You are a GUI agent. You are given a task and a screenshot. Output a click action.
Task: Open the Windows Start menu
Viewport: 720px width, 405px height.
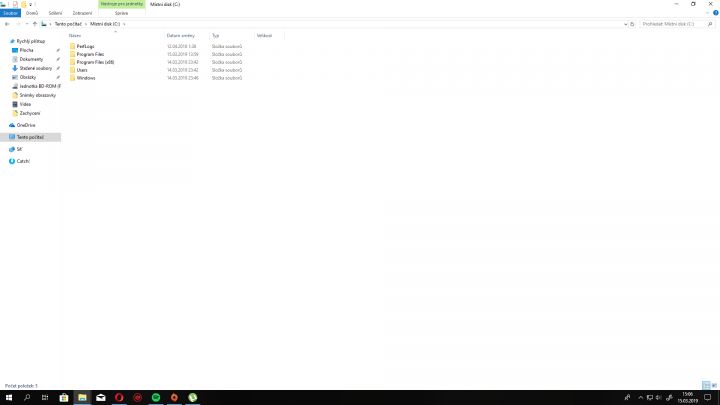pyautogui.click(x=9, y=398)
